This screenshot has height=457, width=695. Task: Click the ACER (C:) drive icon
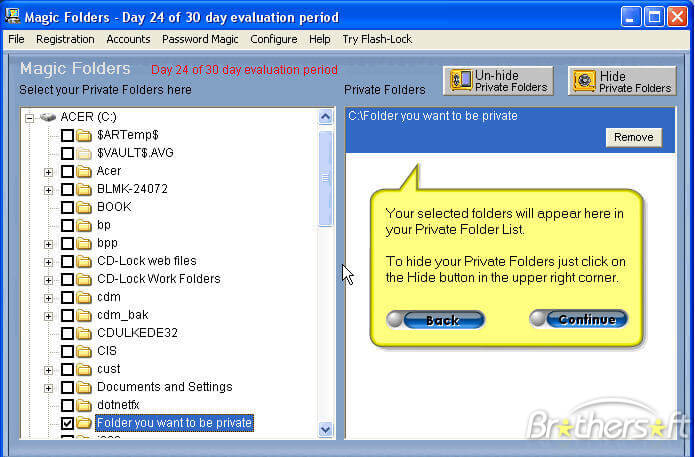[48, 117]
